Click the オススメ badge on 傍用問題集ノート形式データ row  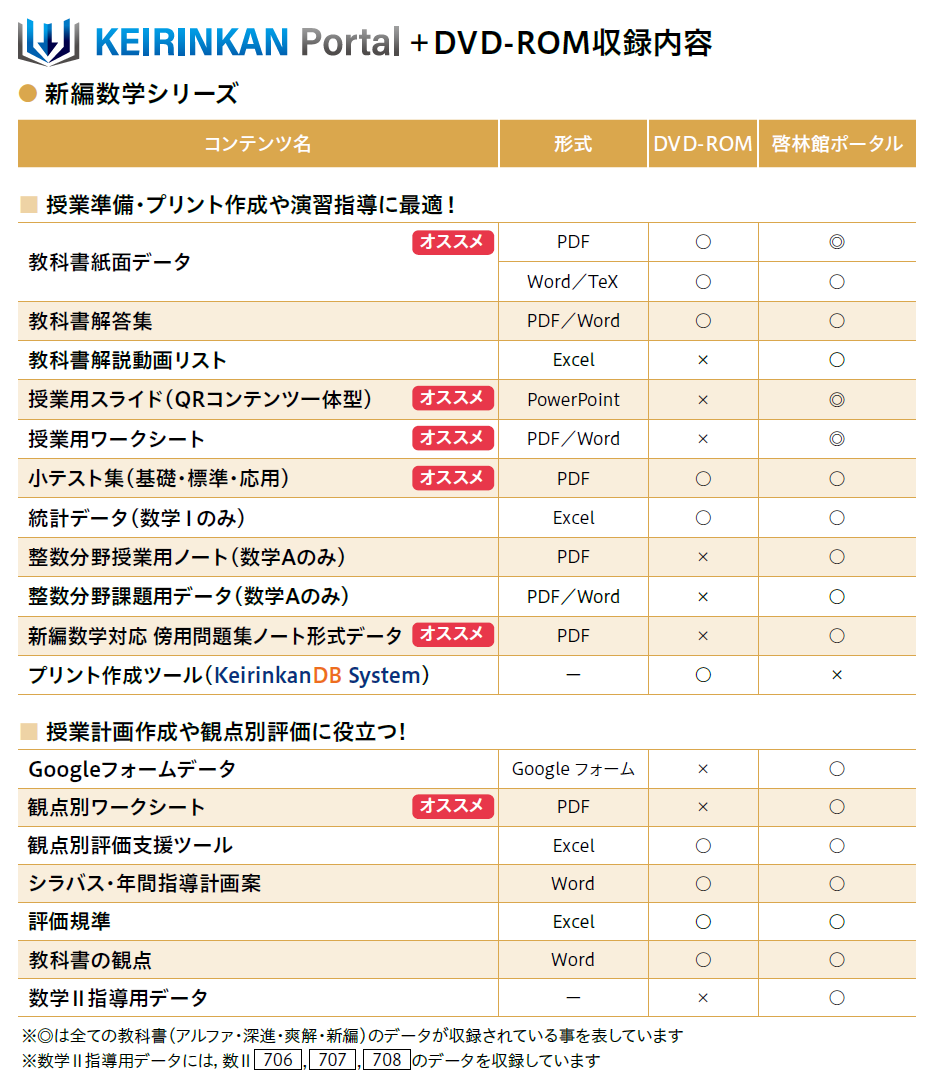point(453,635)
